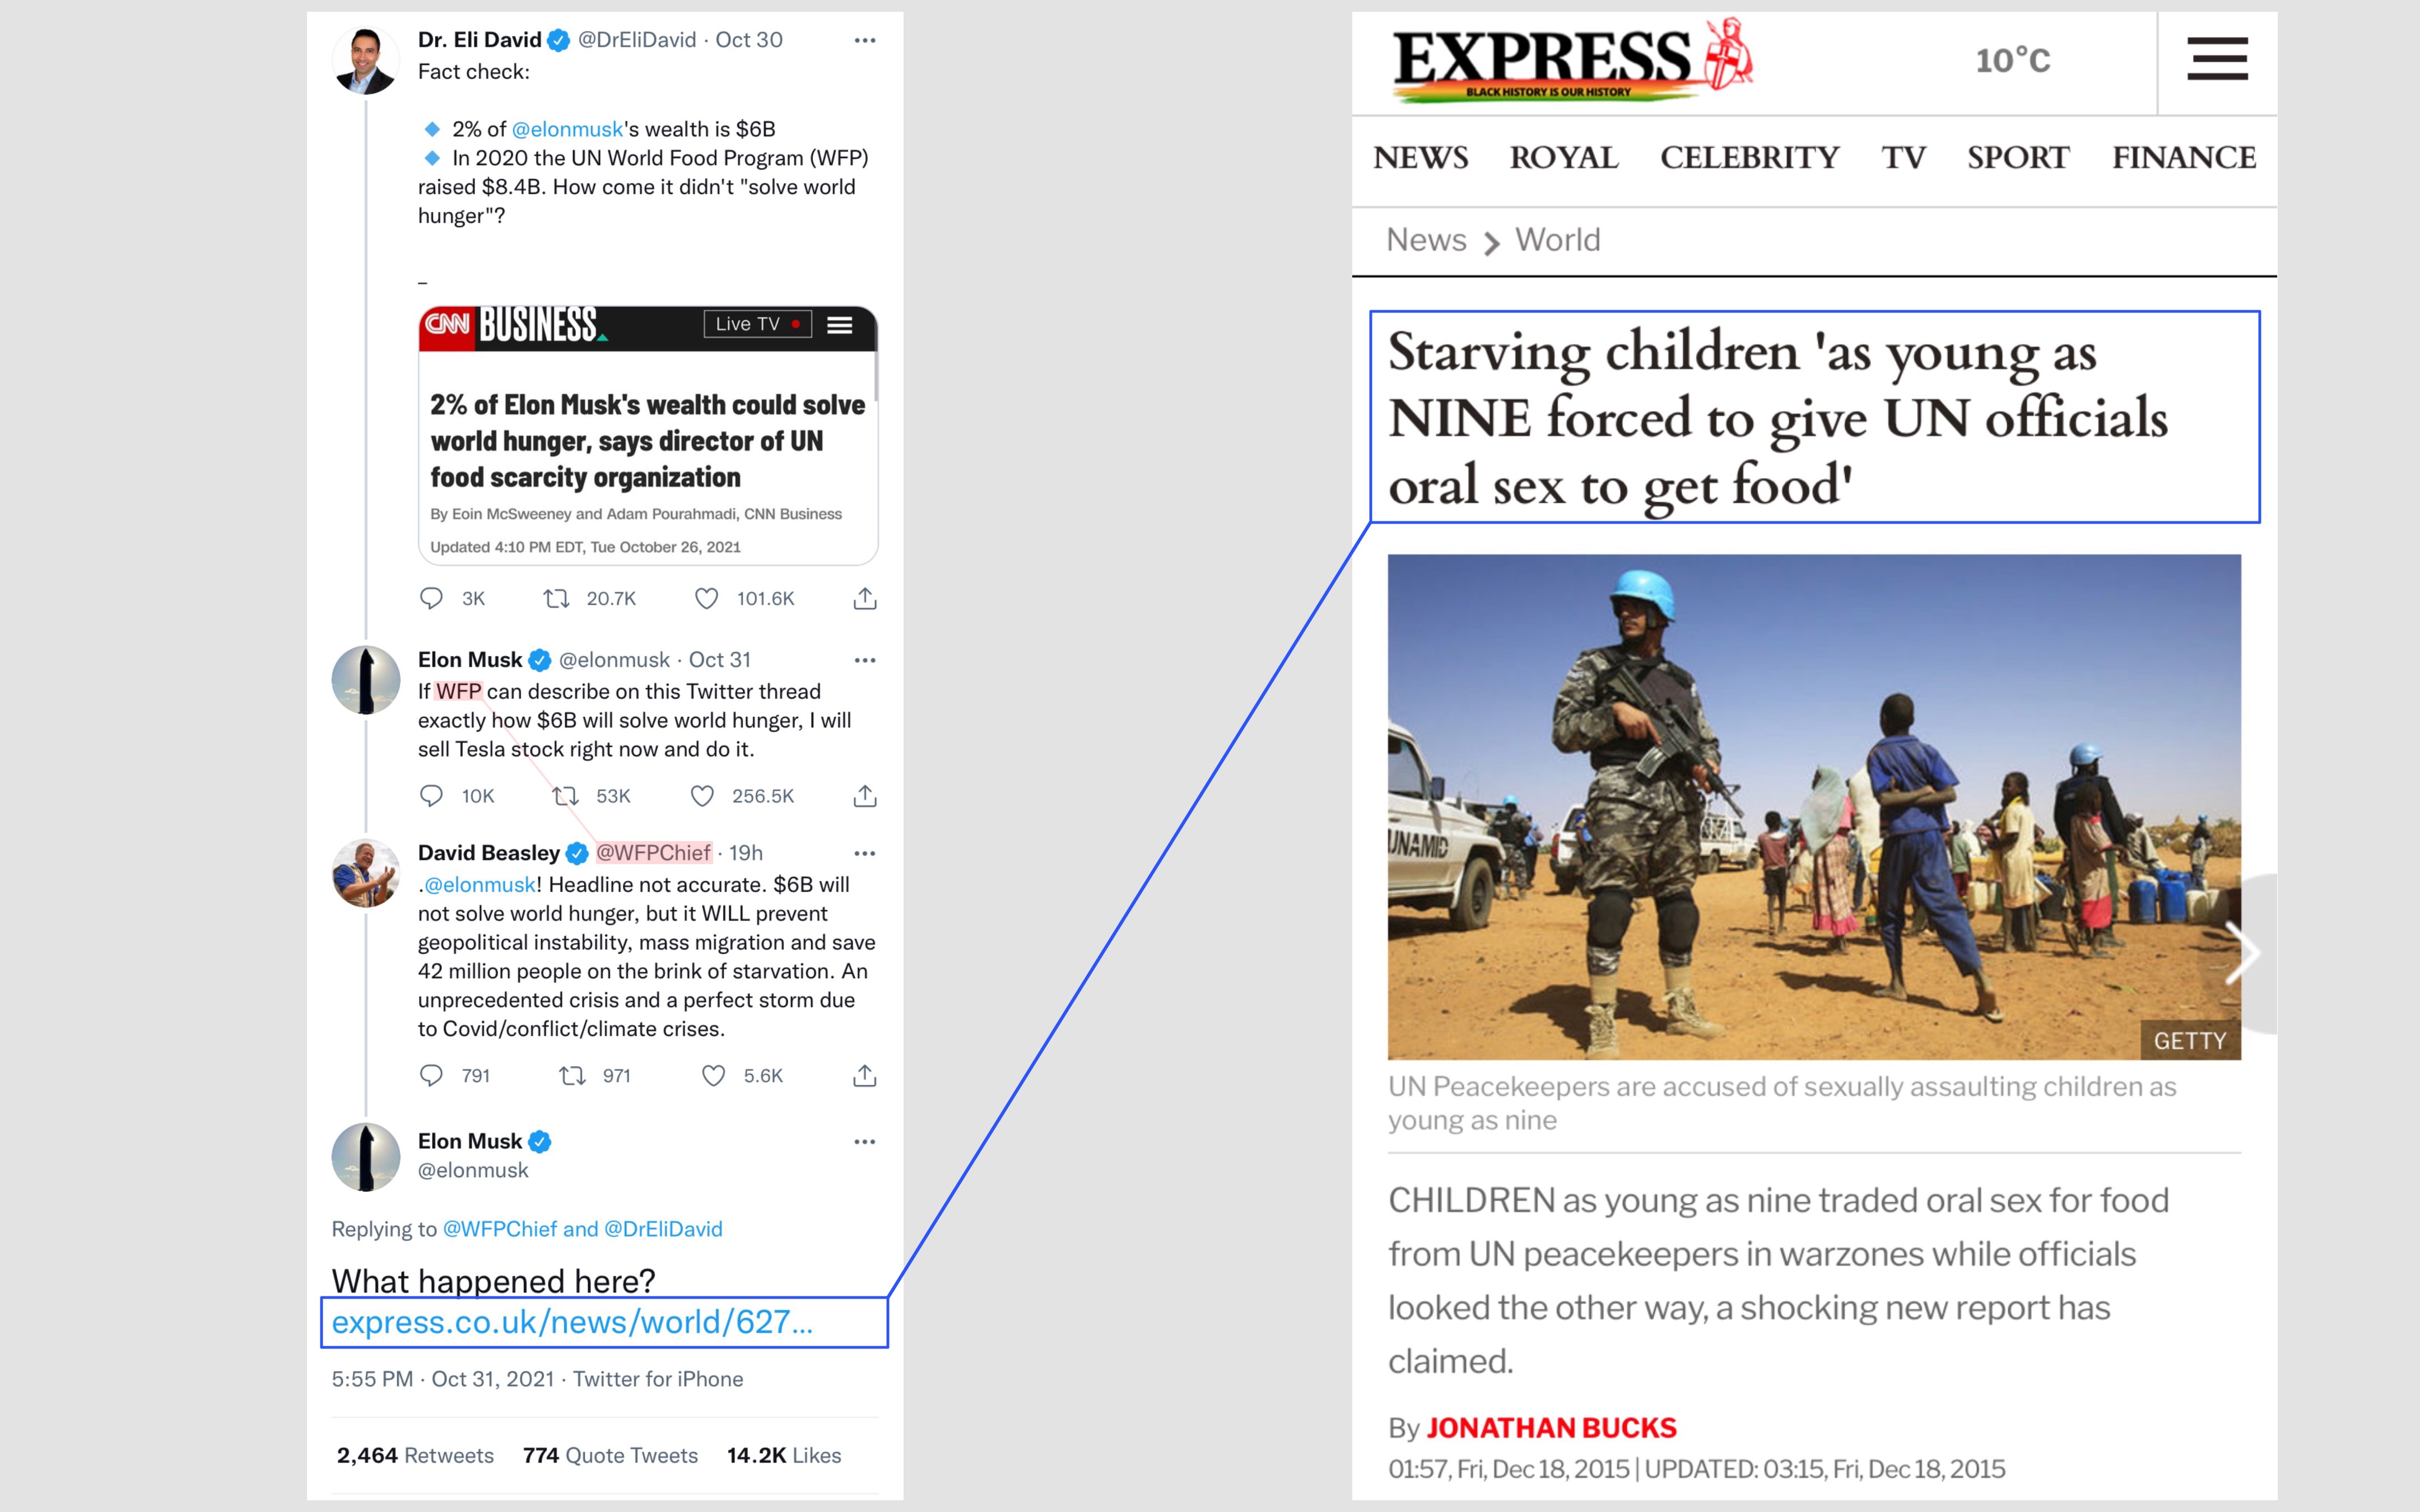Retweet Elon Musk's Oct 31 tweet
This screenshot has width=2420, height=1512.
click(x=565, y=796)
